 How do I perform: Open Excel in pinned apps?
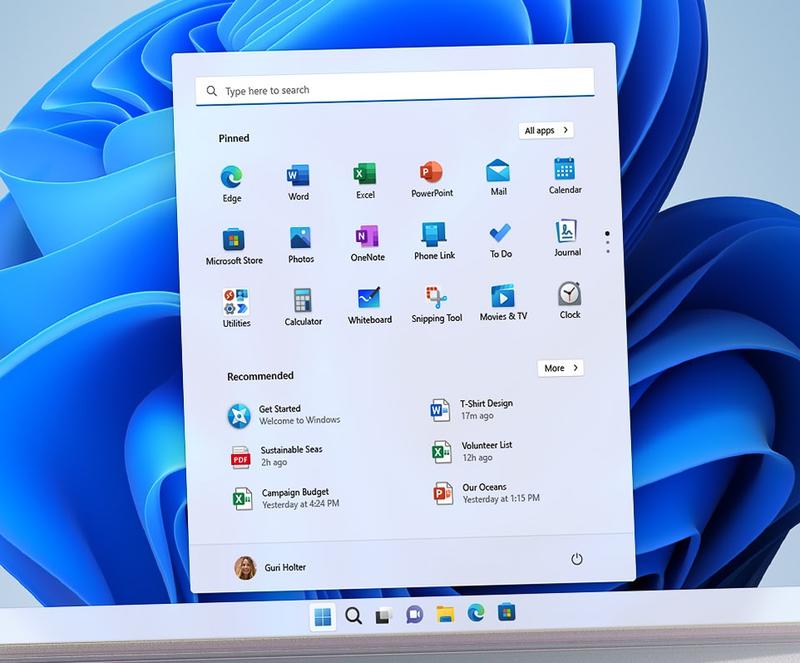click(x=365, y=181)
